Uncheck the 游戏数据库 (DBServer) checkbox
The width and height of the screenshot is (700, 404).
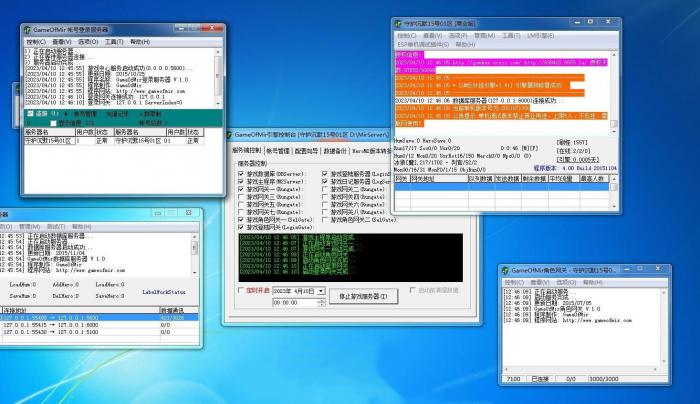click(x=241, y=173)
